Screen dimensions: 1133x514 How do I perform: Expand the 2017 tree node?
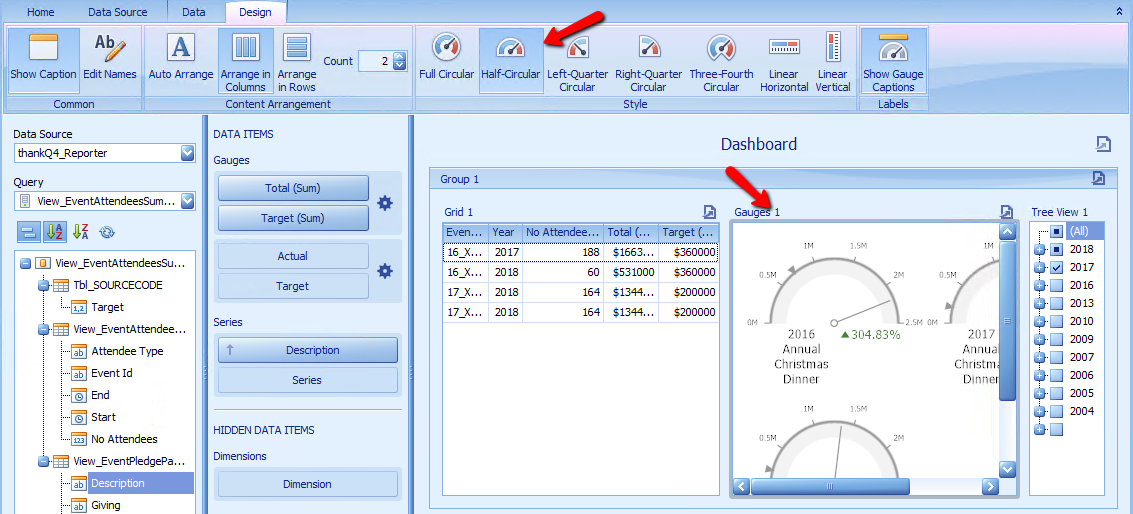tap(1040, 267)
